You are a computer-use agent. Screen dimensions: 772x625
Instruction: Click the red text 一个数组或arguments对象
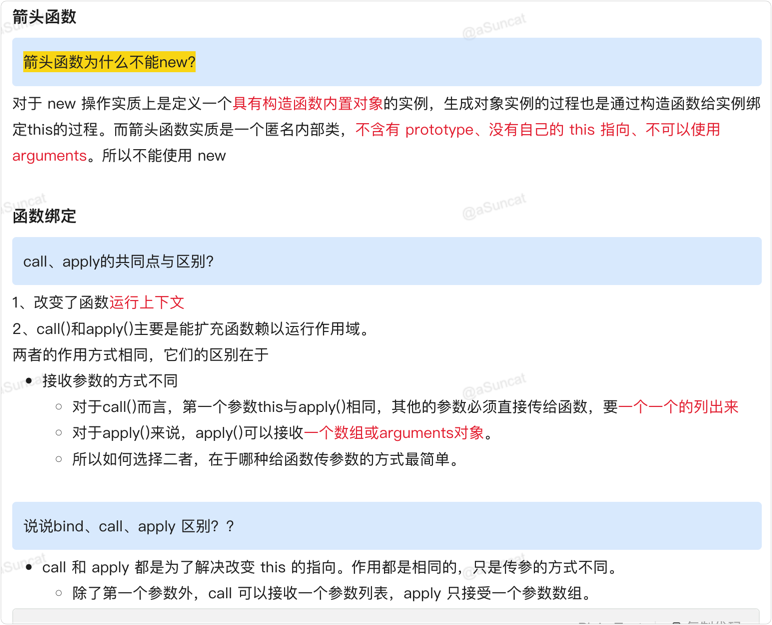pos(394,433)
